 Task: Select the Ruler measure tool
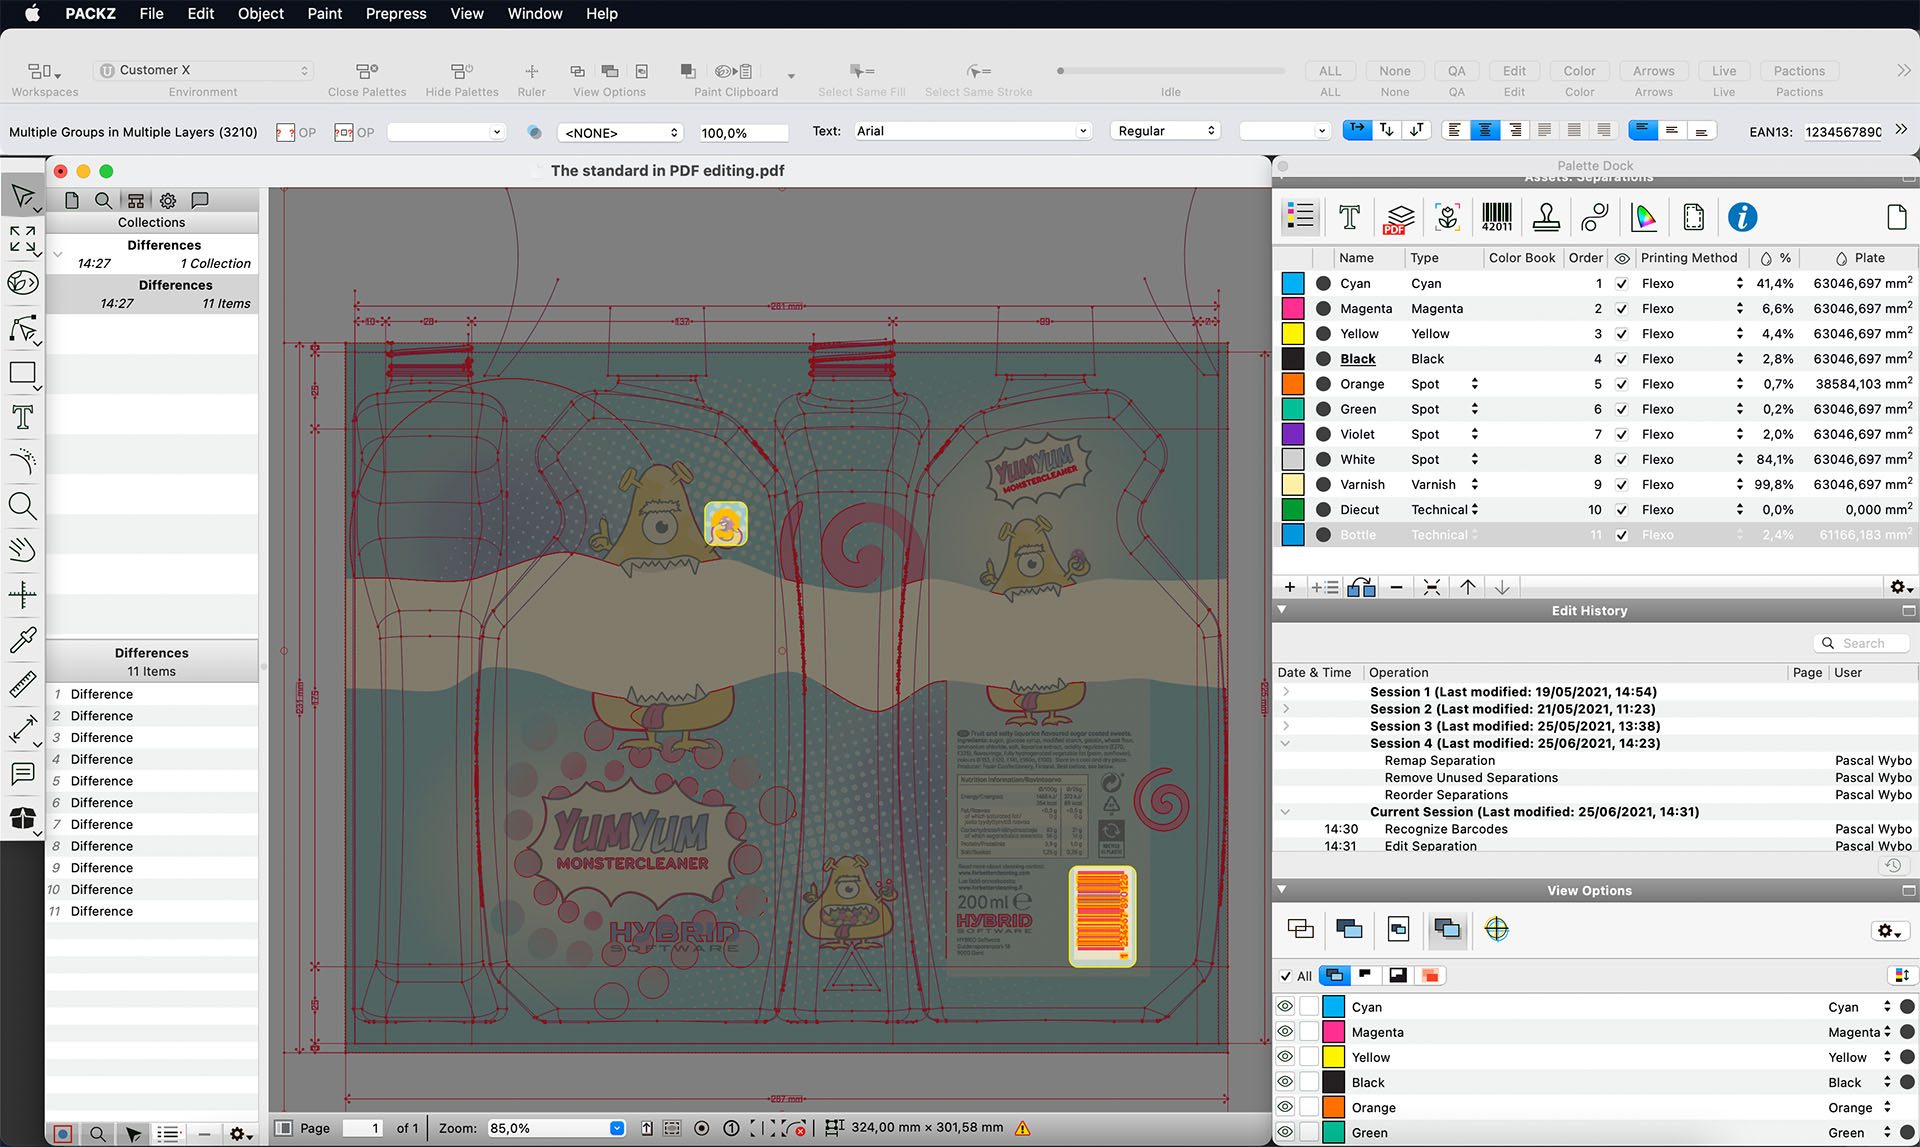click(x=22, y=684)
